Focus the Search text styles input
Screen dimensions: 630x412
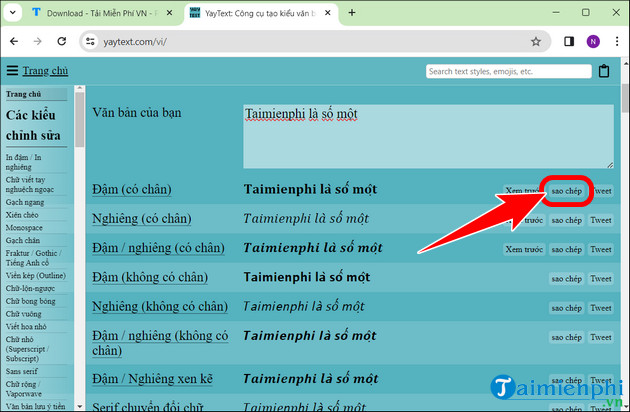tap(509, 72)
